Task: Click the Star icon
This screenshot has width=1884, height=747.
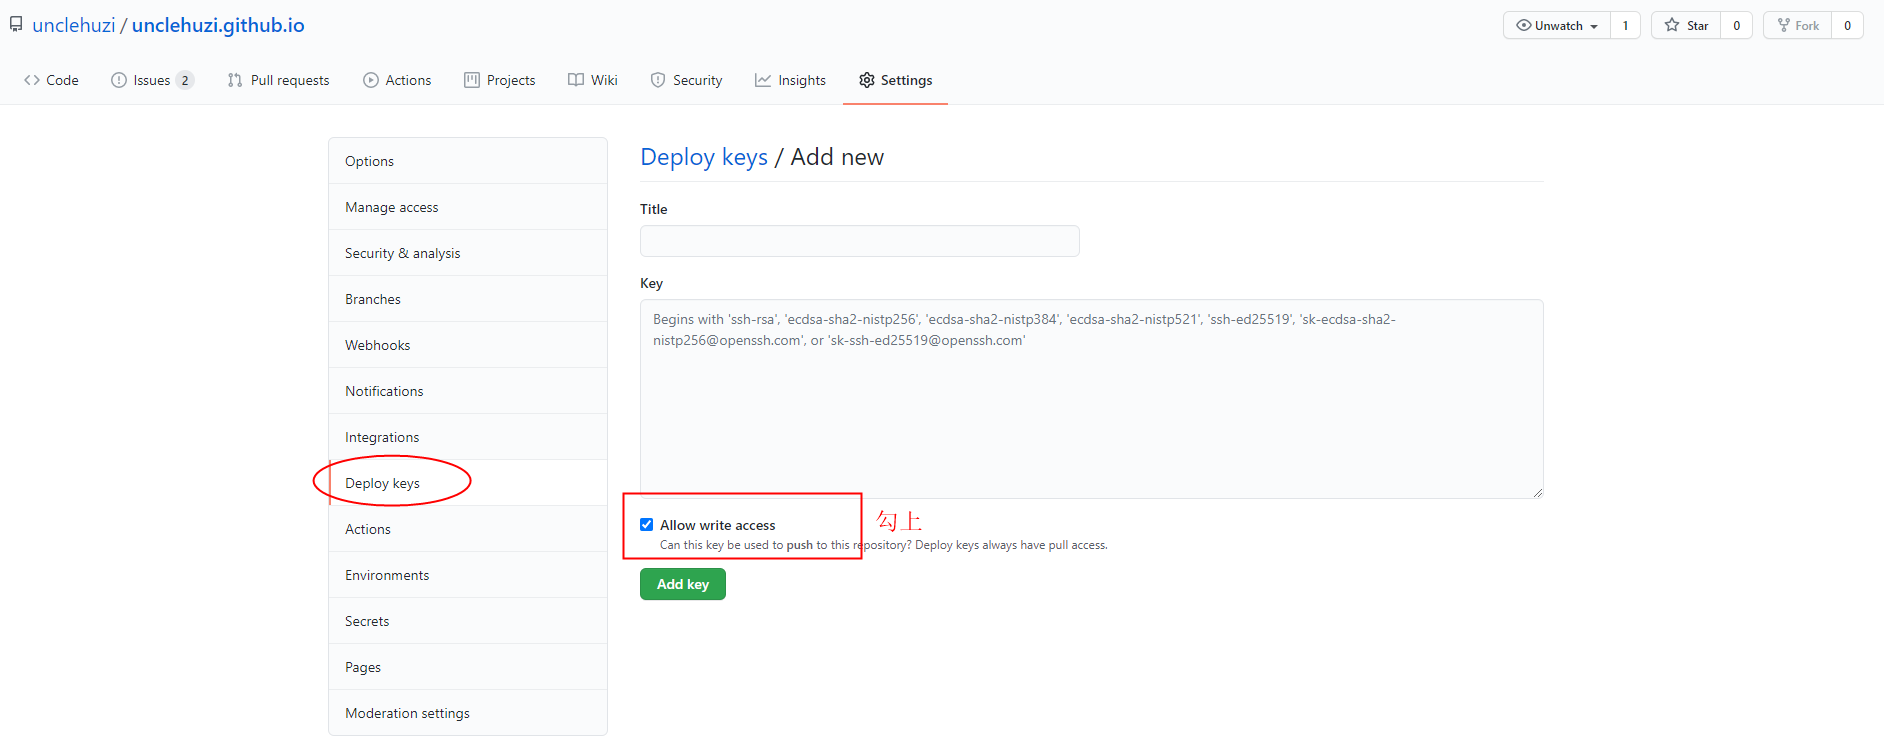Action: (x=1672, y=25)
